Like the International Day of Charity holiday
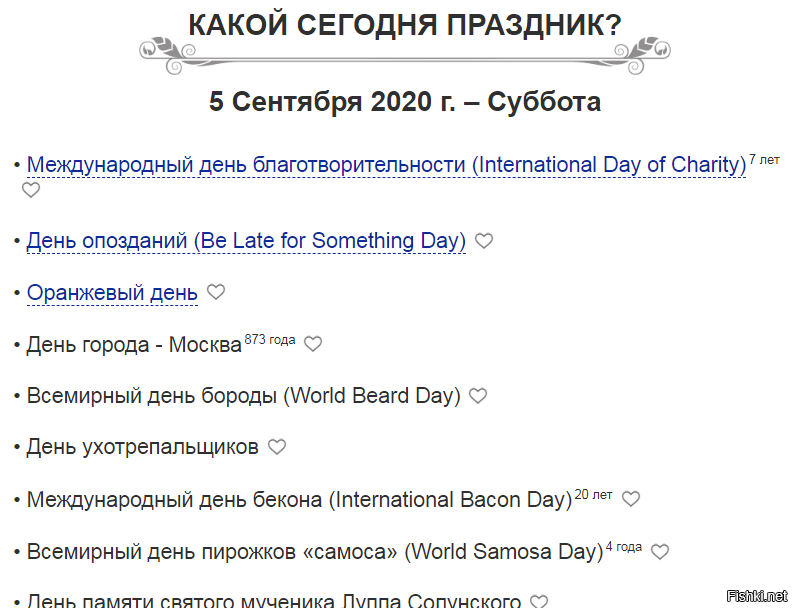793x608 pixels. click(x=31, y=190)
